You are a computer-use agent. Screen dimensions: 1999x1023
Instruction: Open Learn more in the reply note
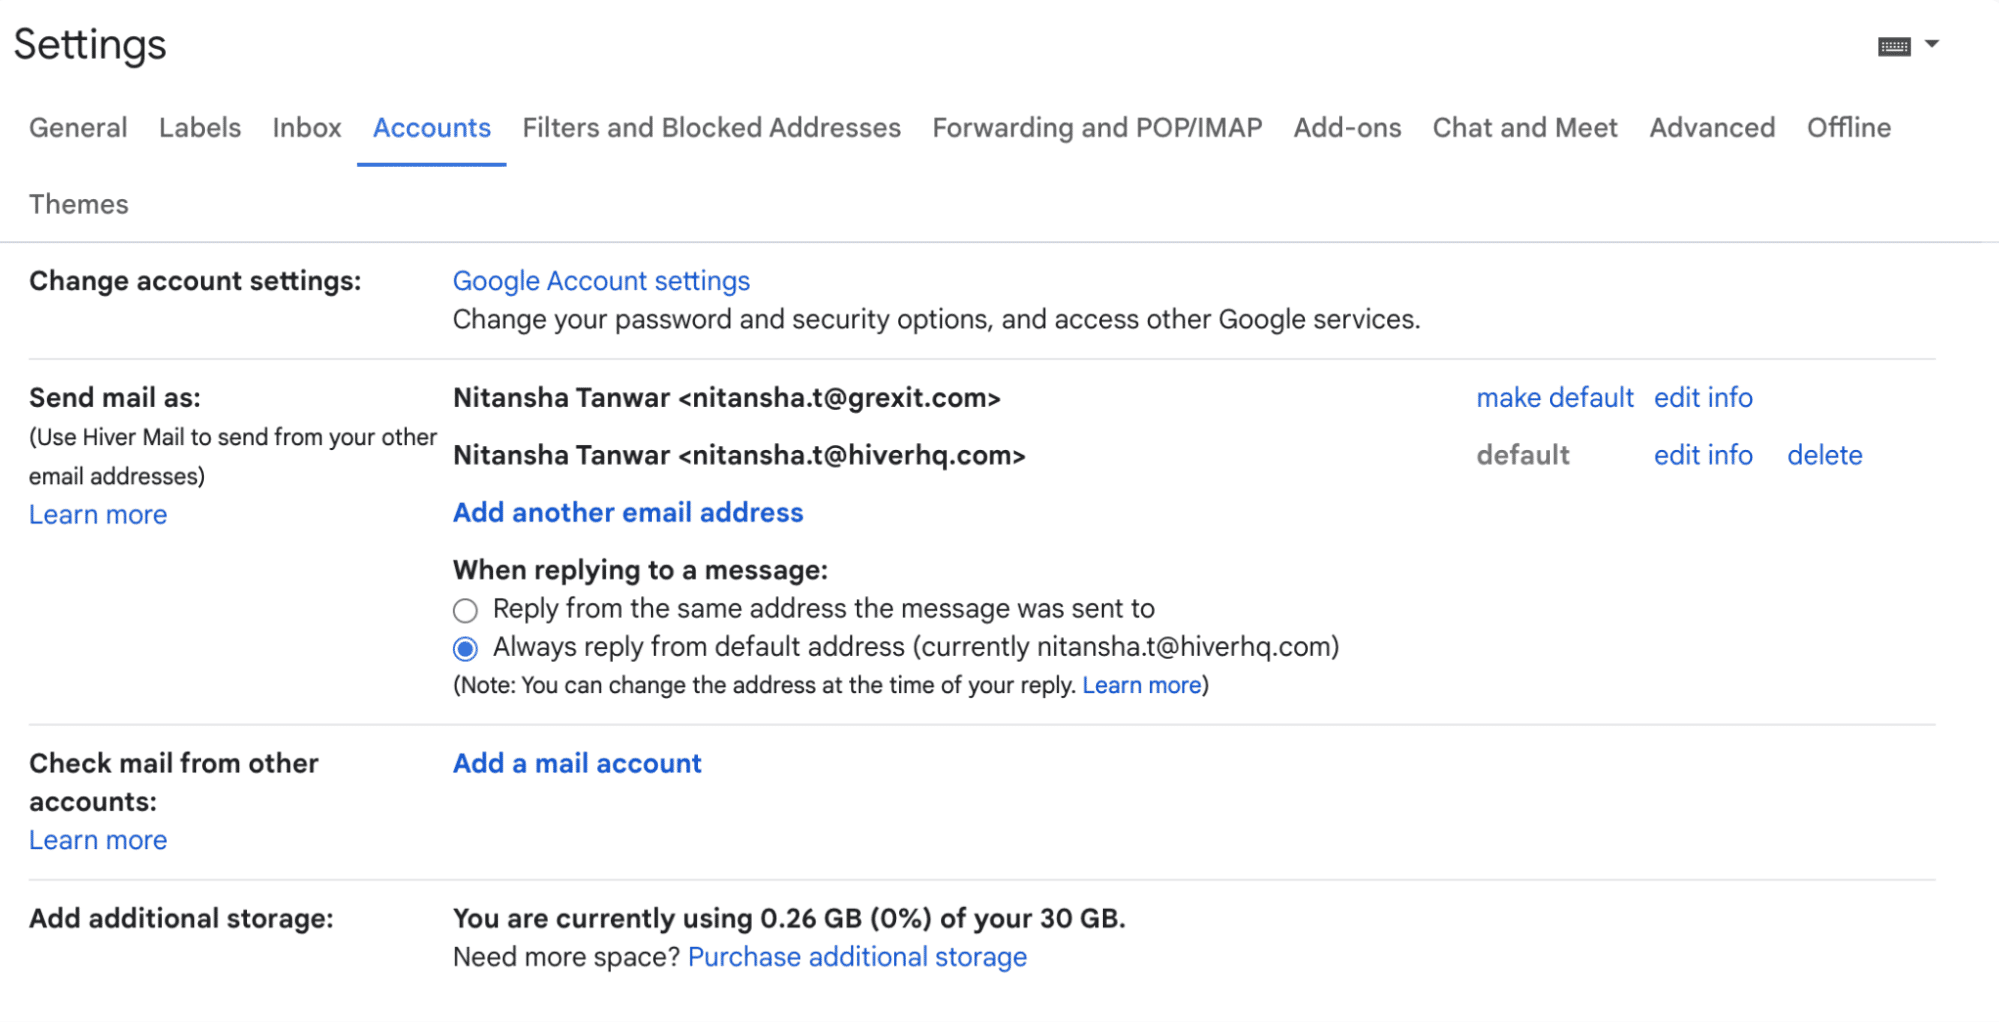point(1140,685)
